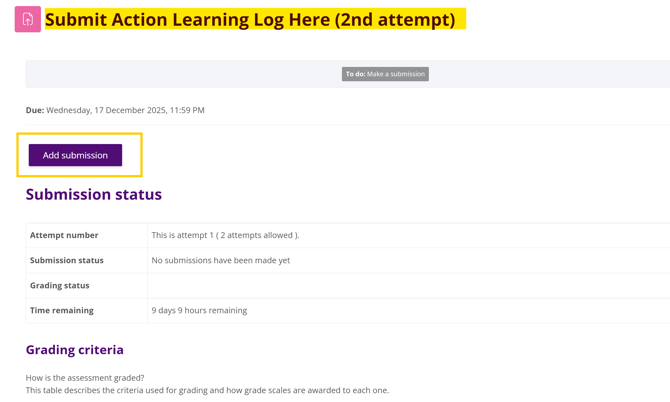Click the '9 days 9 hours remaining' text
670x402 pixels.
coord(199,310)
